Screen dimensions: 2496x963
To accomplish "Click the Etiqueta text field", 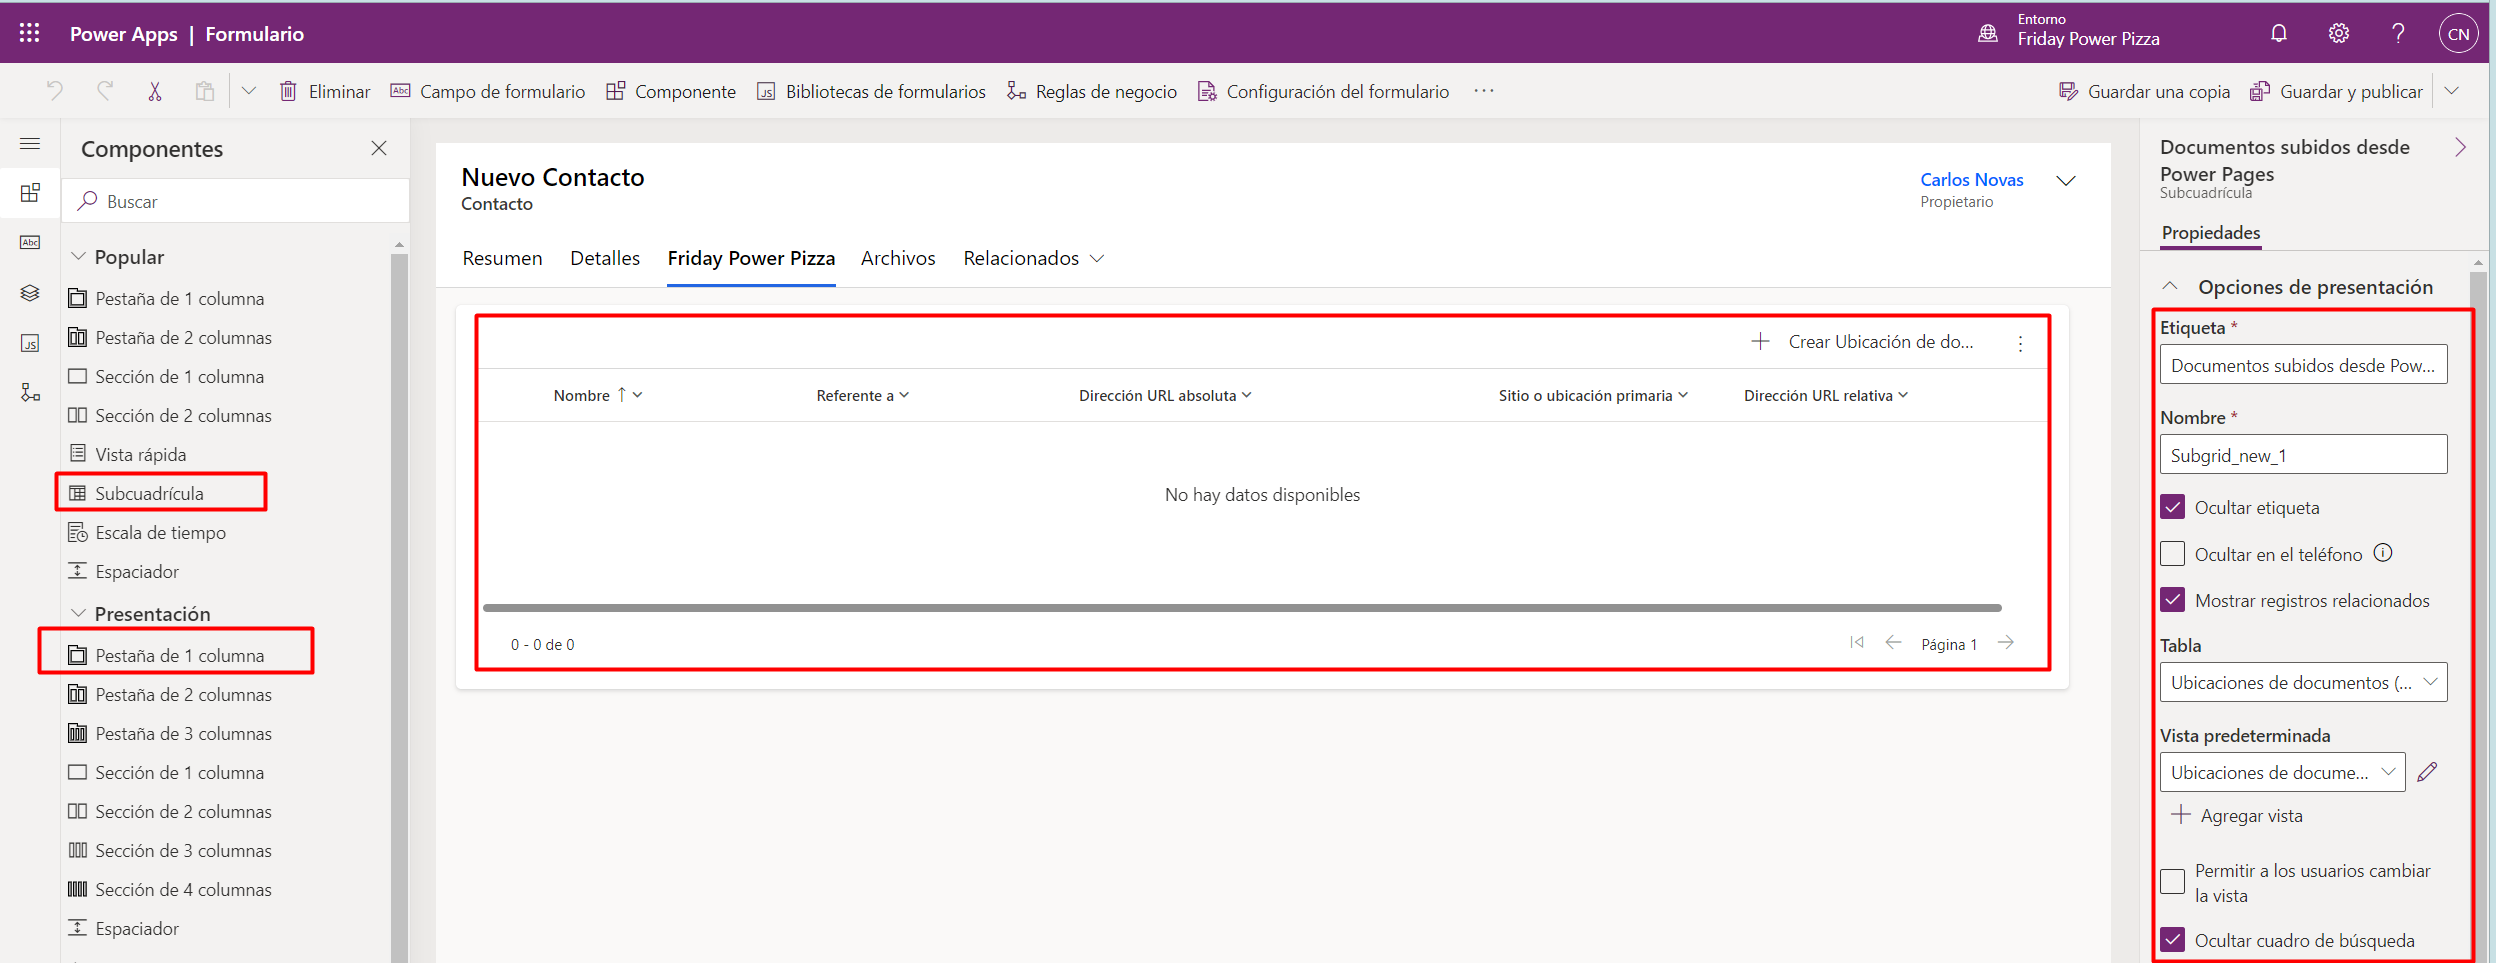I will 2303,365.
